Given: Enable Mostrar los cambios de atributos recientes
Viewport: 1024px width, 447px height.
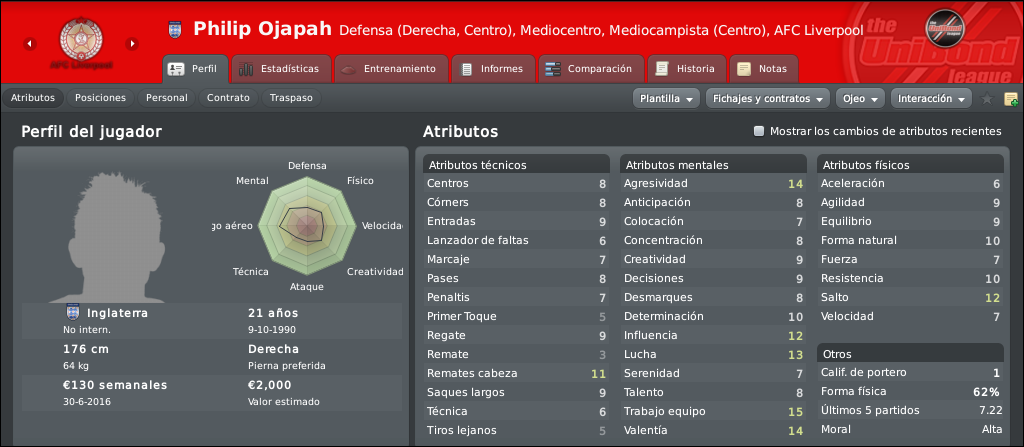Looking at the screenshot, I should coord(758,131).
